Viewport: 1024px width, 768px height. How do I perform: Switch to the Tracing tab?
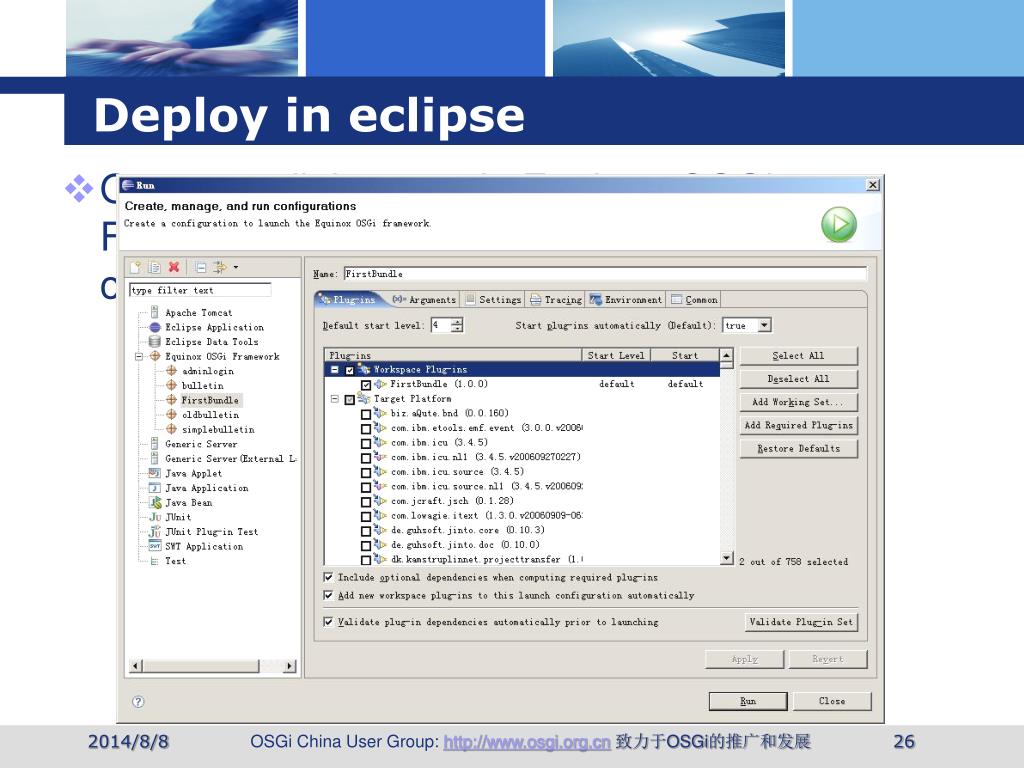point(556,299)
